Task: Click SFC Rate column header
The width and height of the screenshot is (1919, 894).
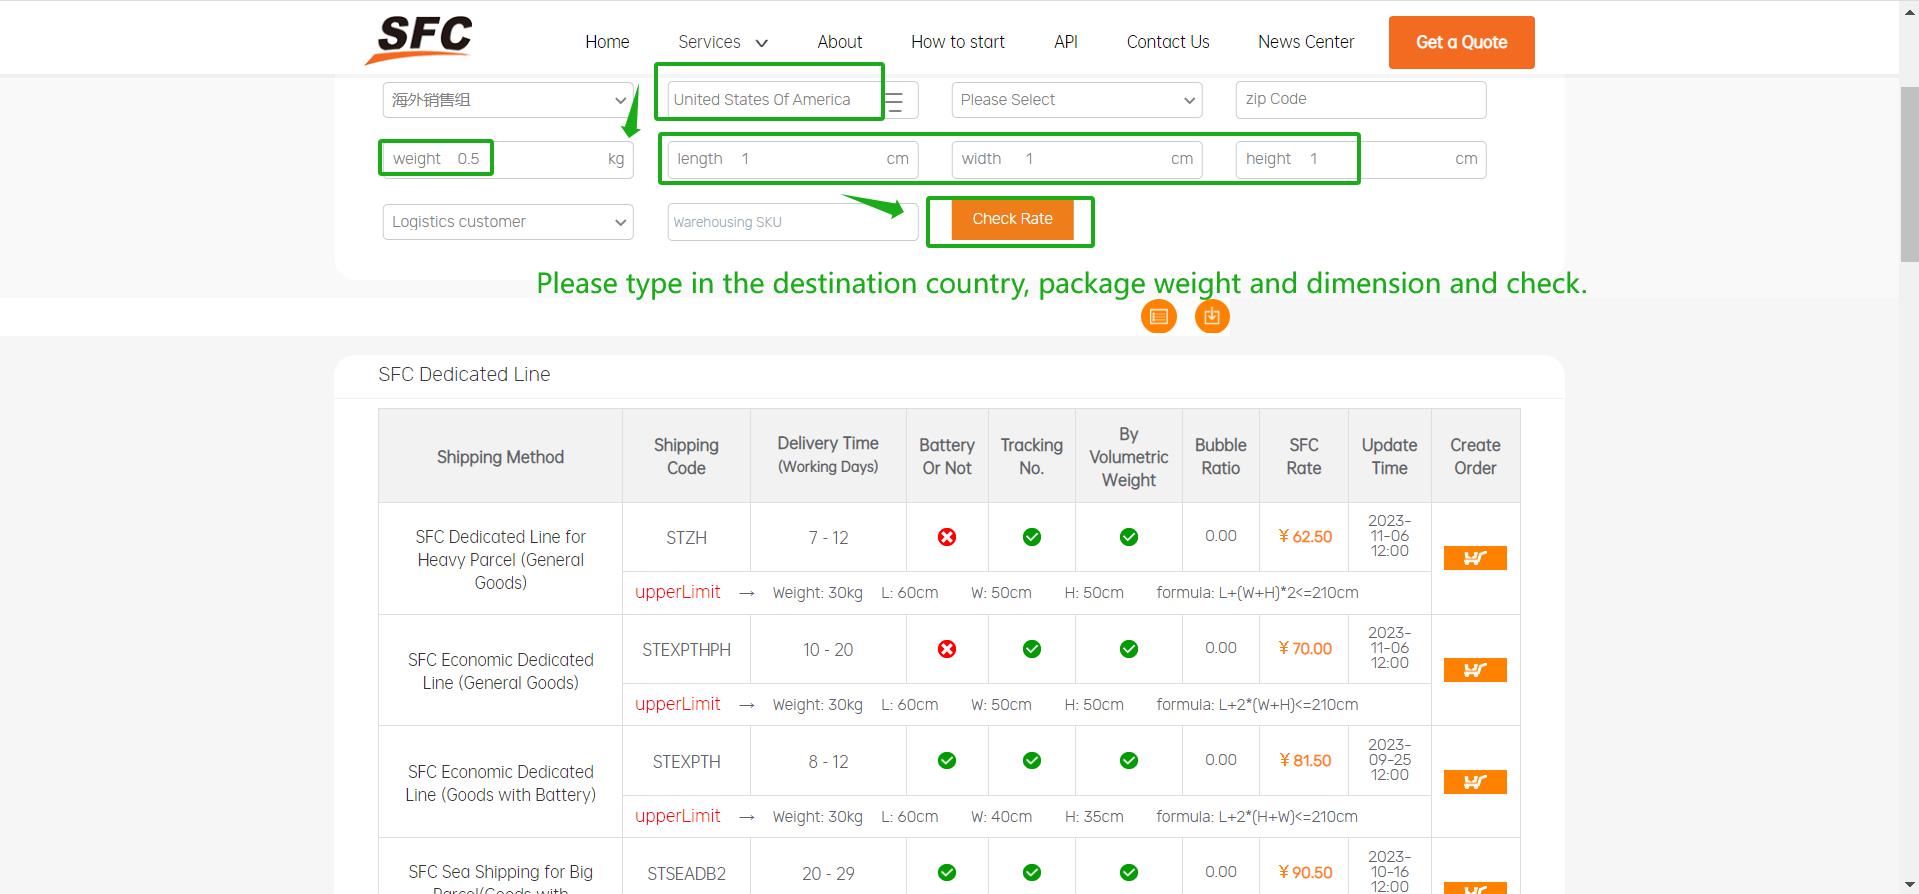Action: click(1304, 456)
